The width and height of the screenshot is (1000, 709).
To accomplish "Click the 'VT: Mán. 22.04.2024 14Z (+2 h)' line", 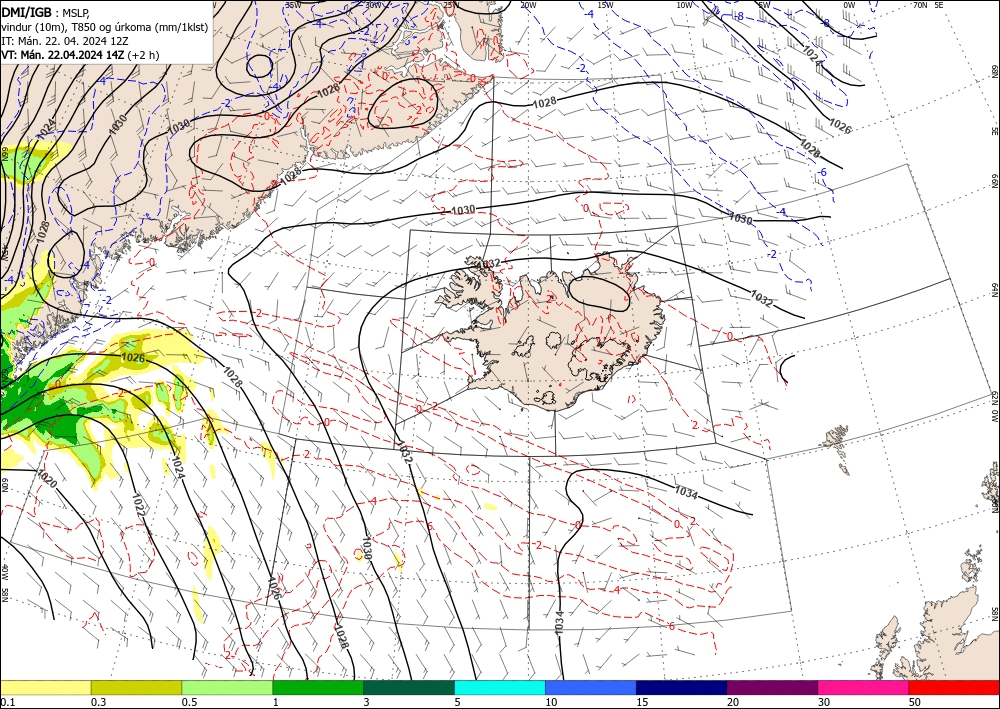I will click(80, 55).
